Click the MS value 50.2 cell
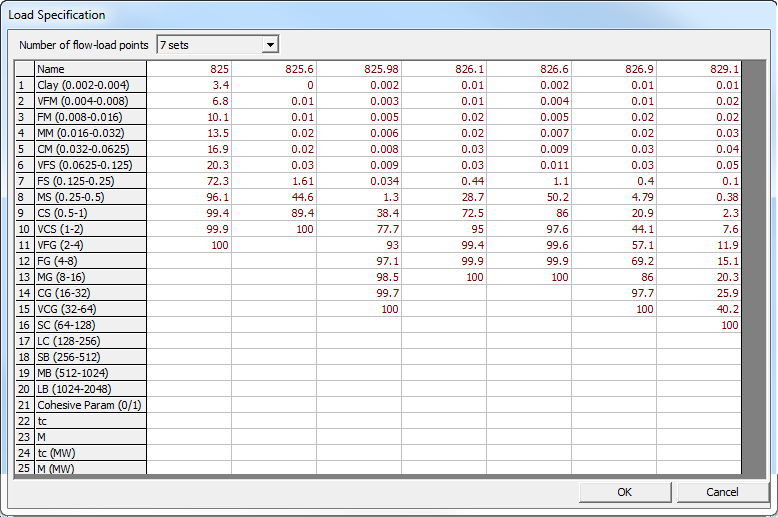Viewport: 778px width, 517px height. point(529,197)
